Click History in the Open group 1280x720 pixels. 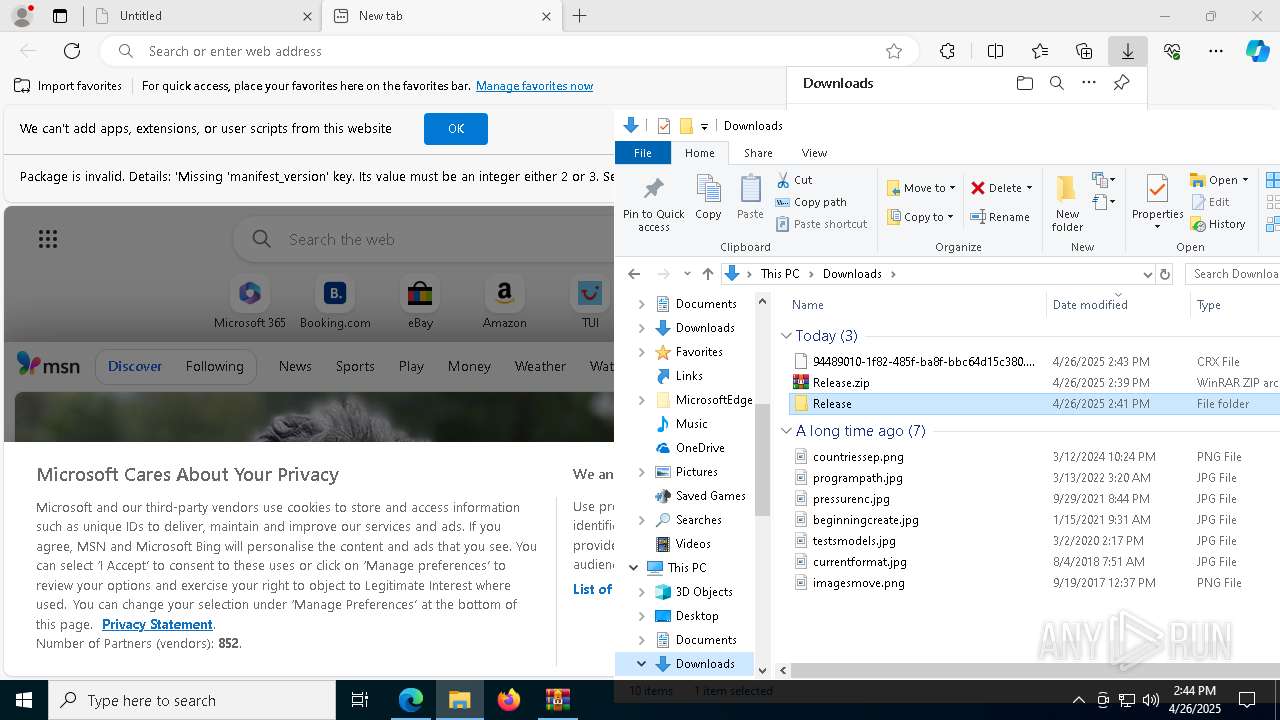point(1218,224)
